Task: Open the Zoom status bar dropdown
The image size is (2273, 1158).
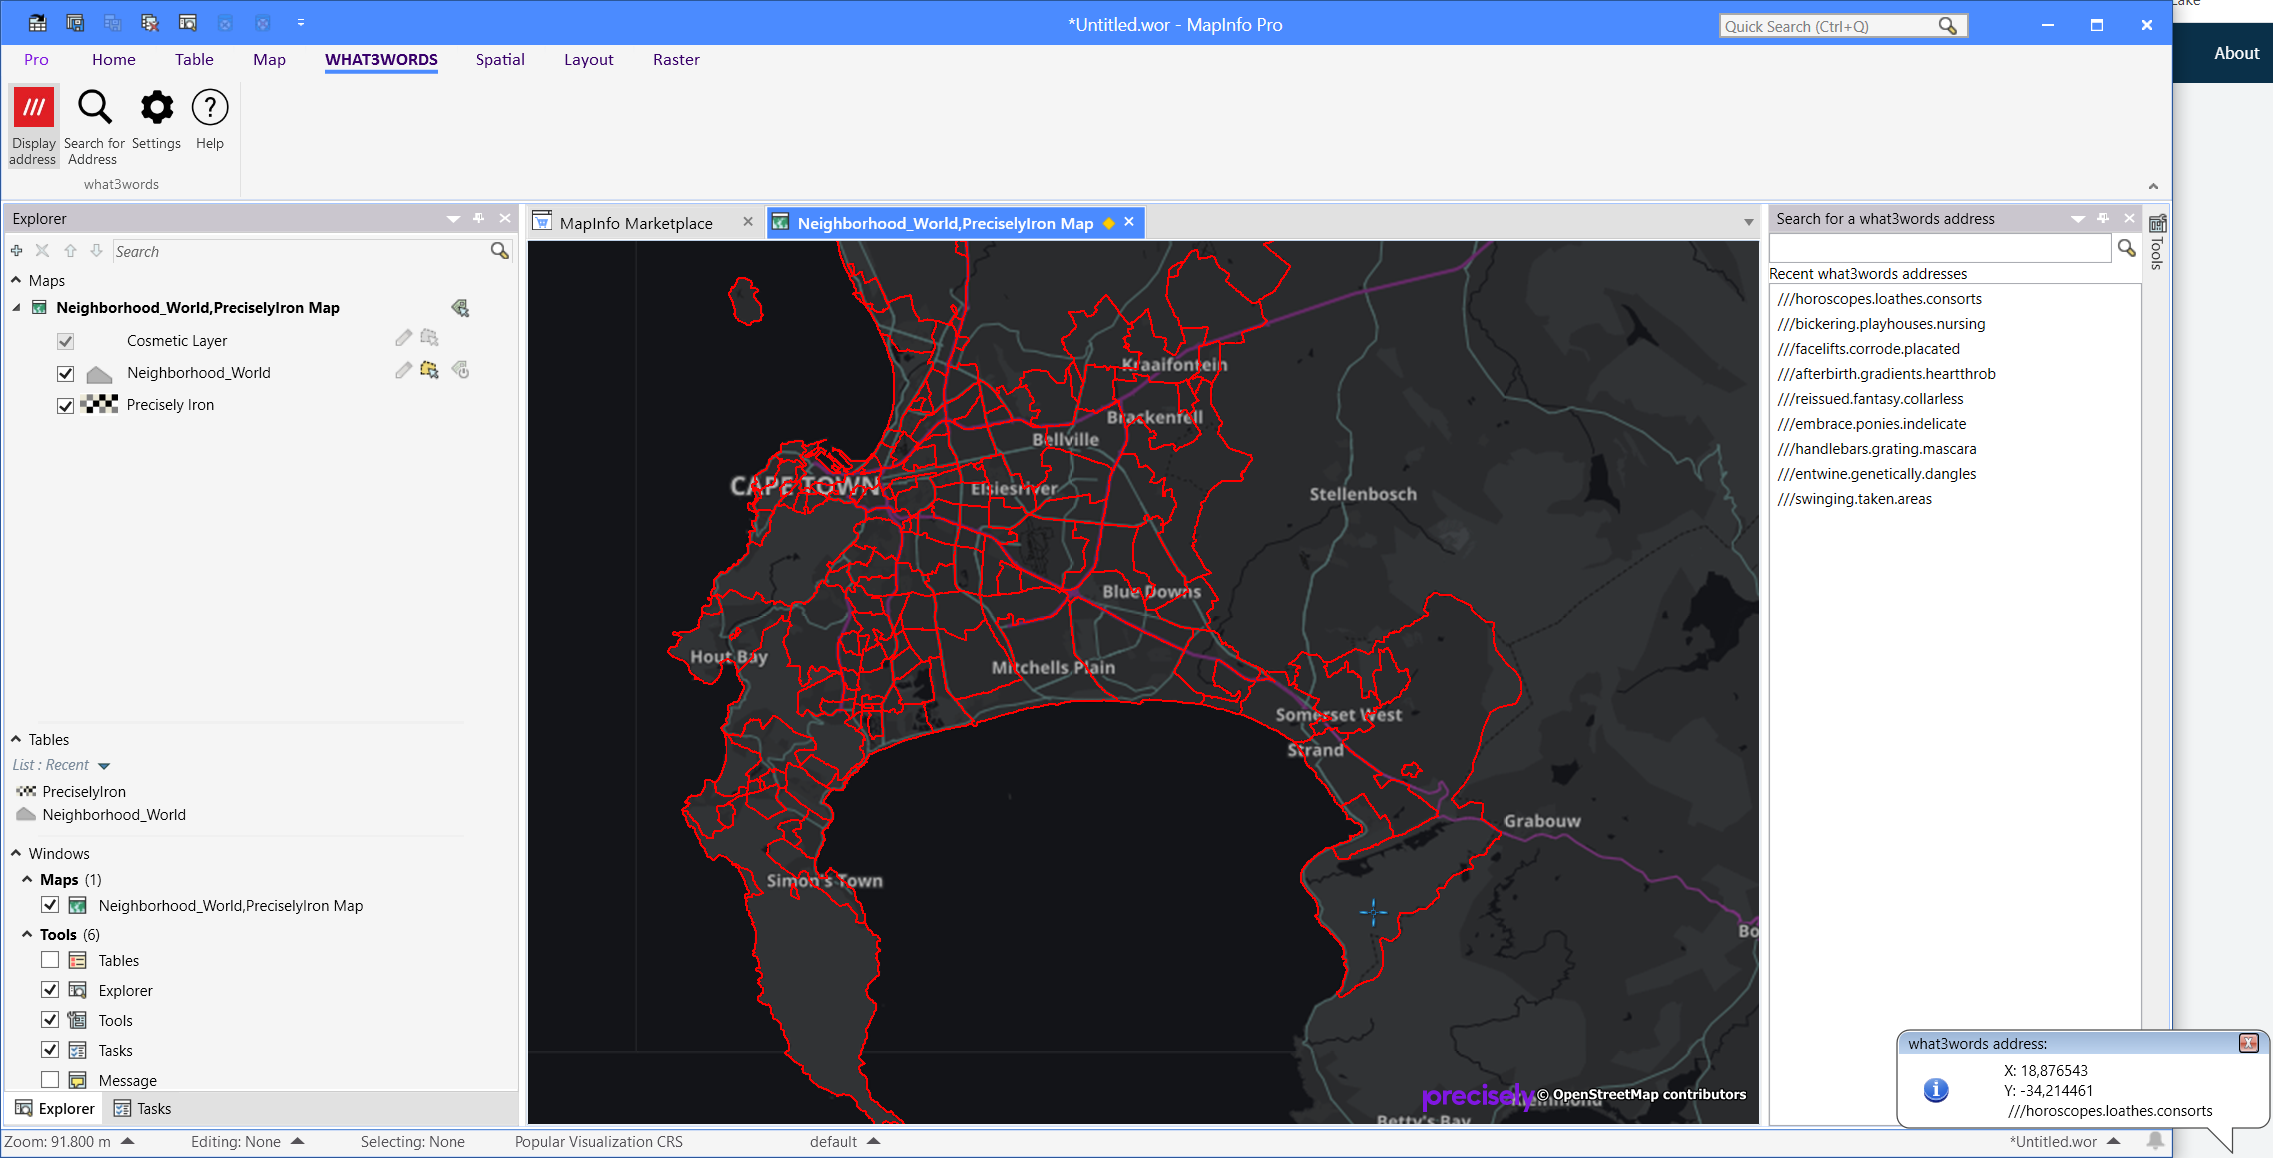Action: coord(127,1141)
